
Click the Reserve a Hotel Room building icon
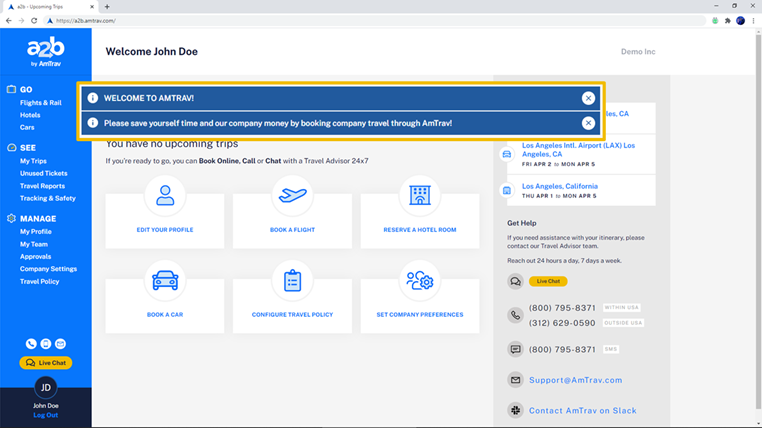click(x=419, y=196)
